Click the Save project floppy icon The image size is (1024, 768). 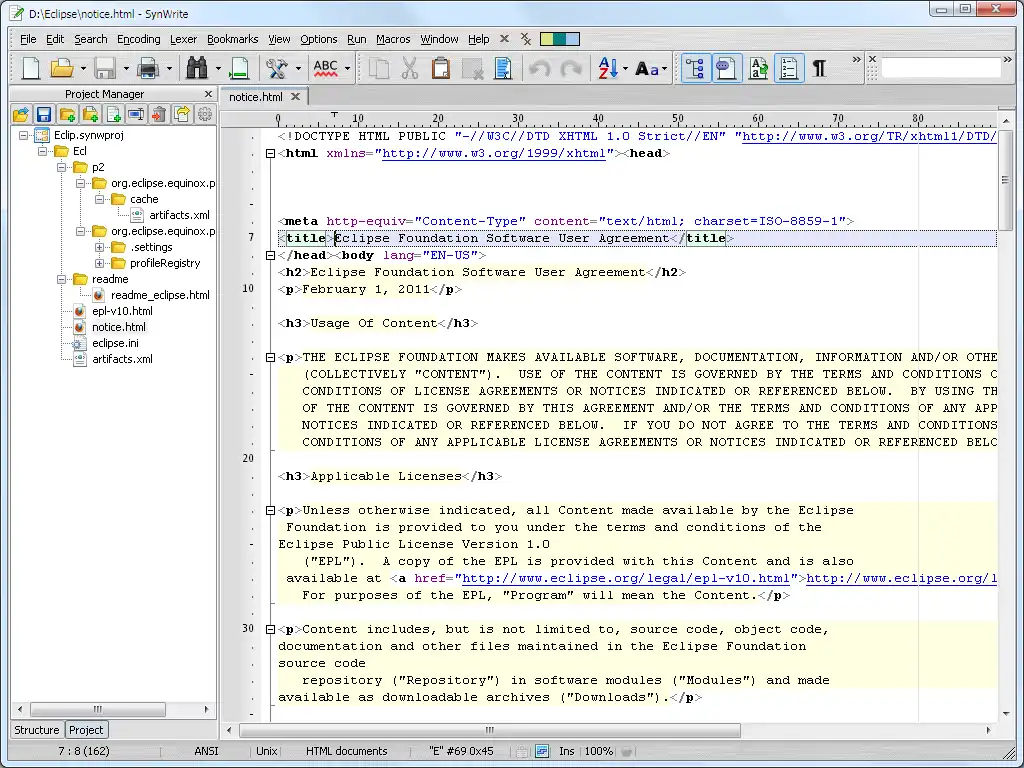tap(44, 114)
